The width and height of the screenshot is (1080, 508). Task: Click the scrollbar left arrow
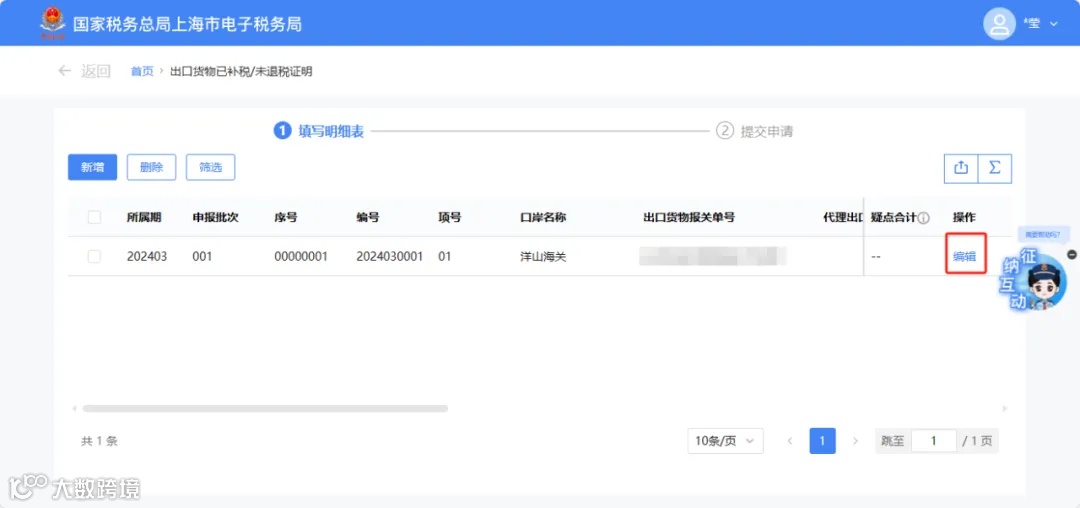(x=74, y=409)
